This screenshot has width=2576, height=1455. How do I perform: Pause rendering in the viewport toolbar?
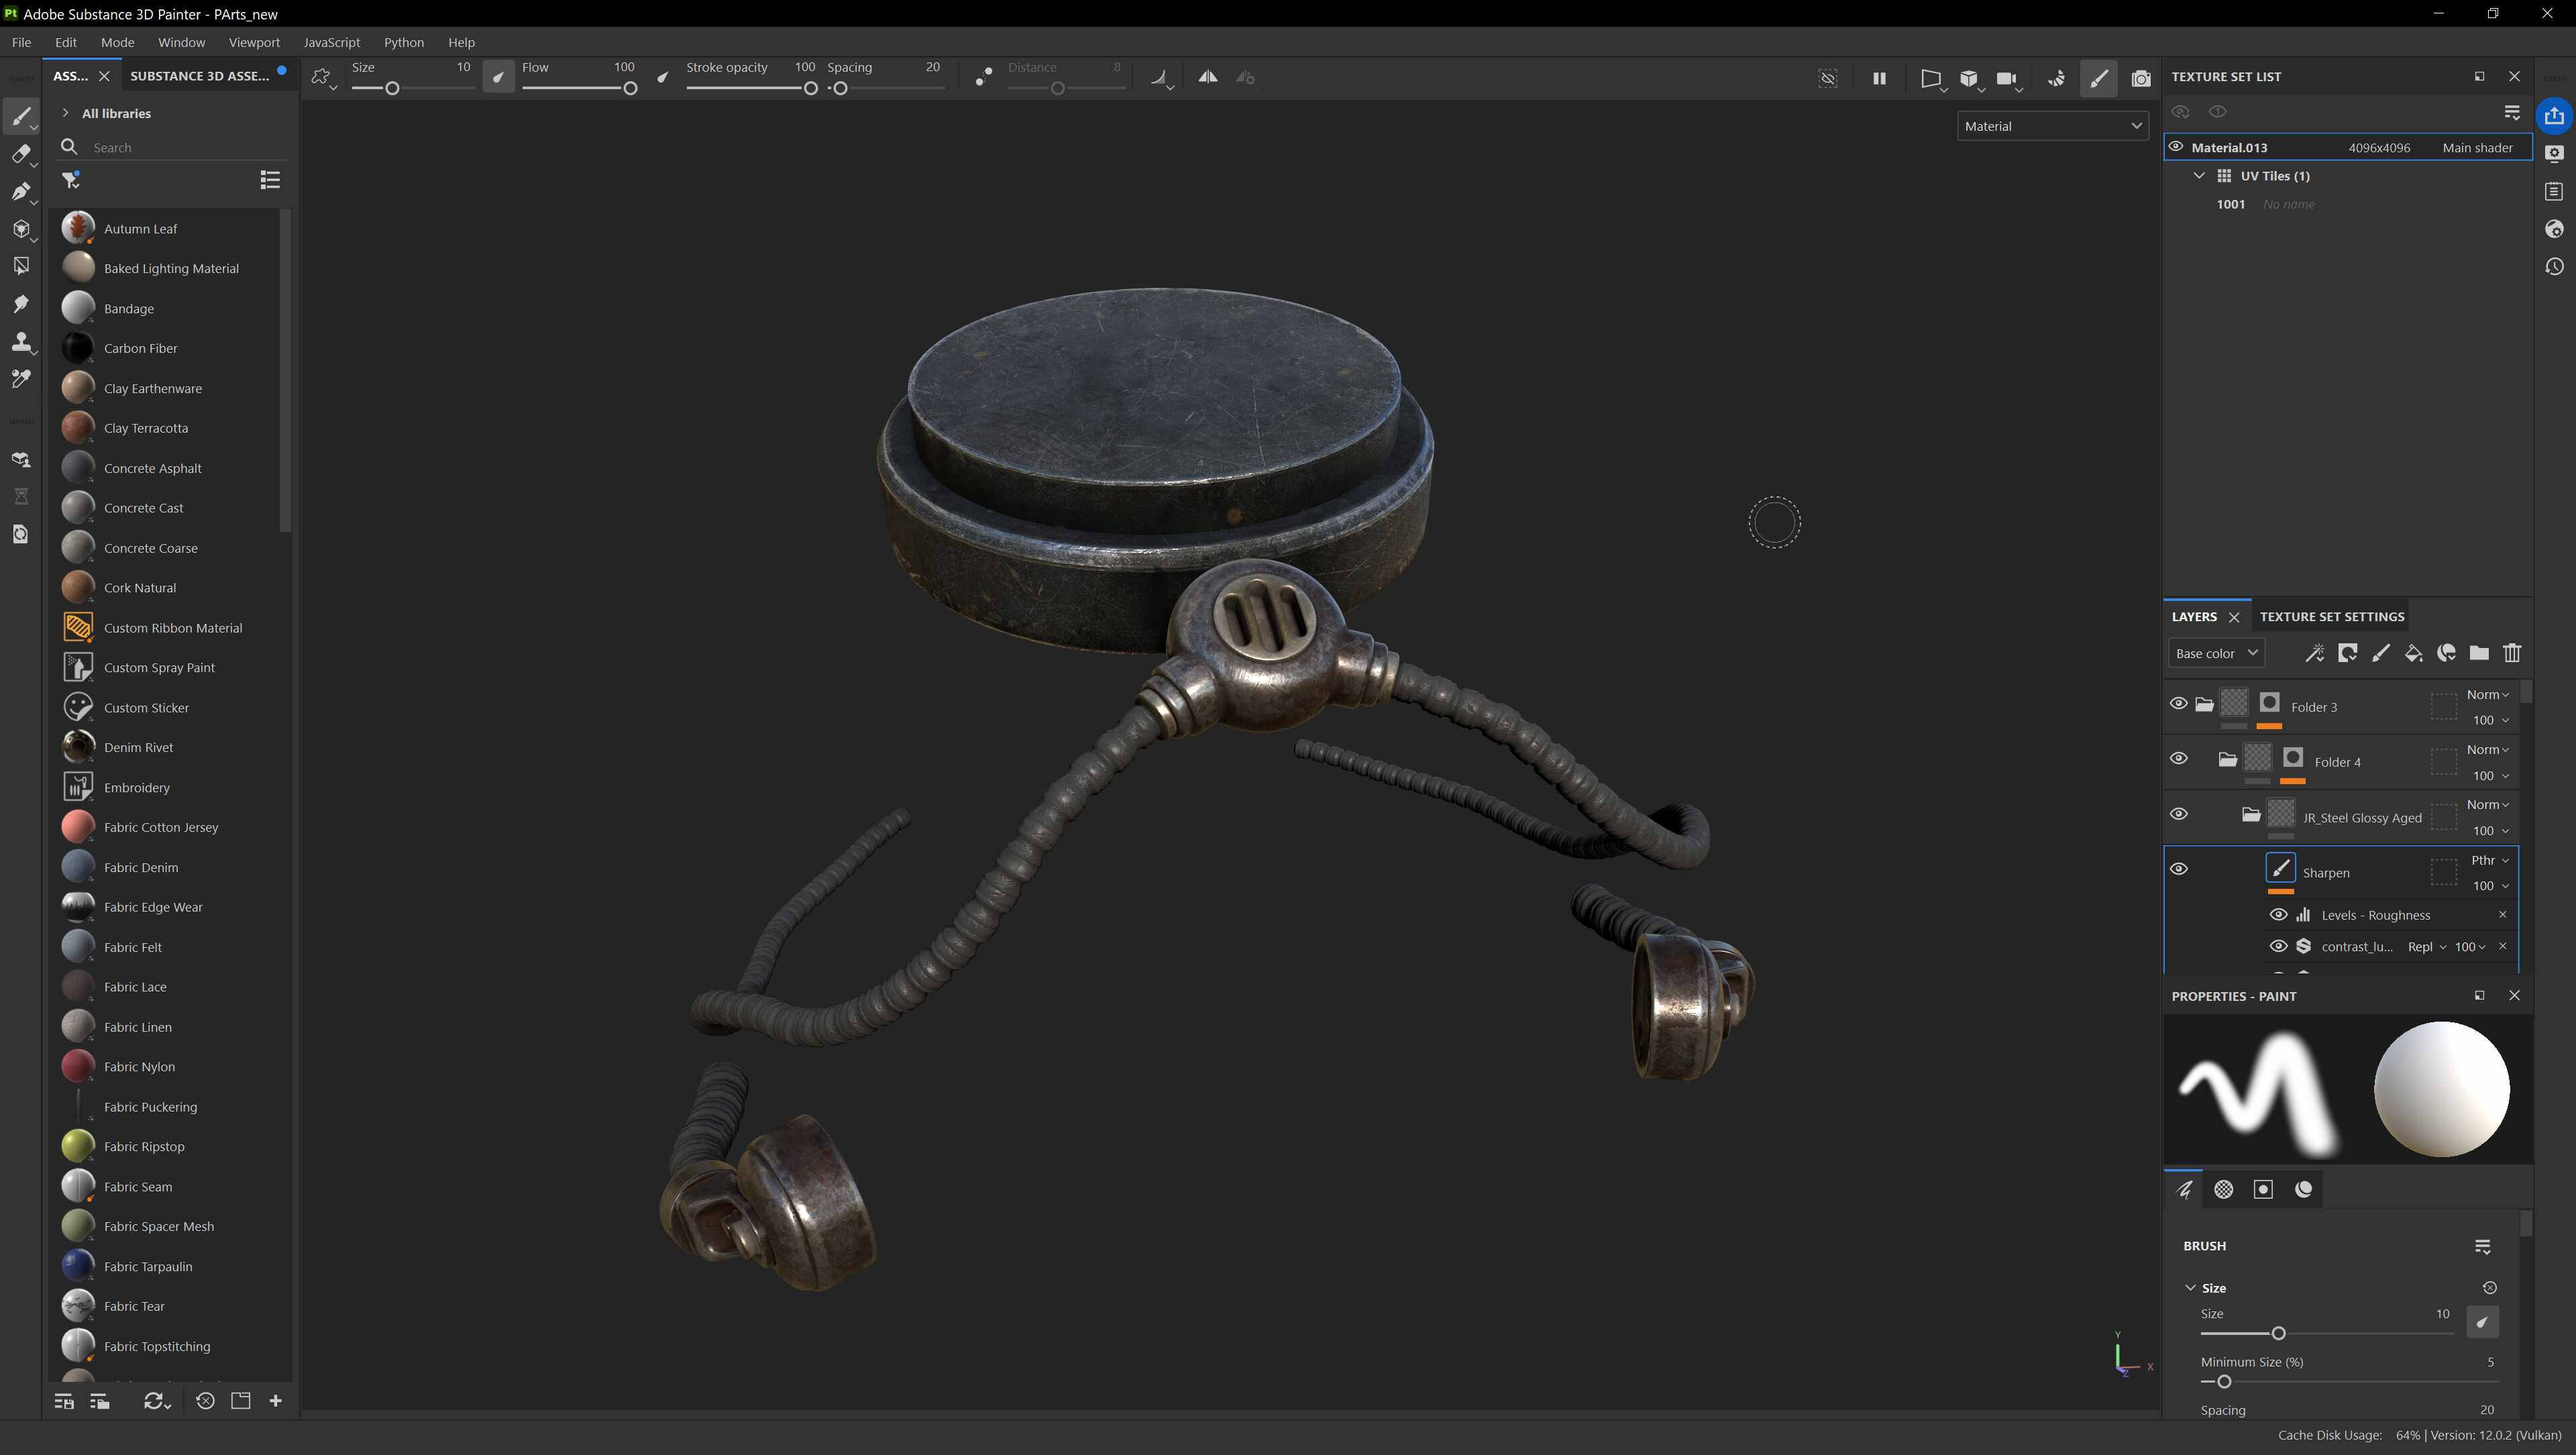point(1879,78)
